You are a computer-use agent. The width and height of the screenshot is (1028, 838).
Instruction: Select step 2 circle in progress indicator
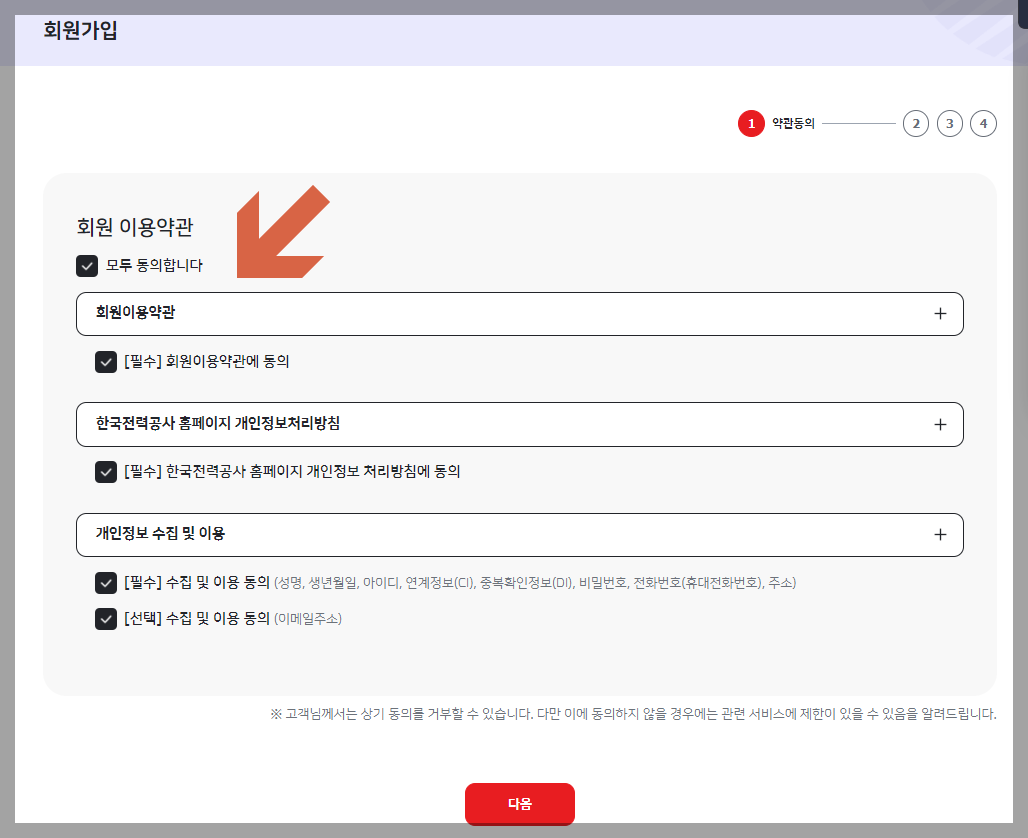(x=915, y=123)
